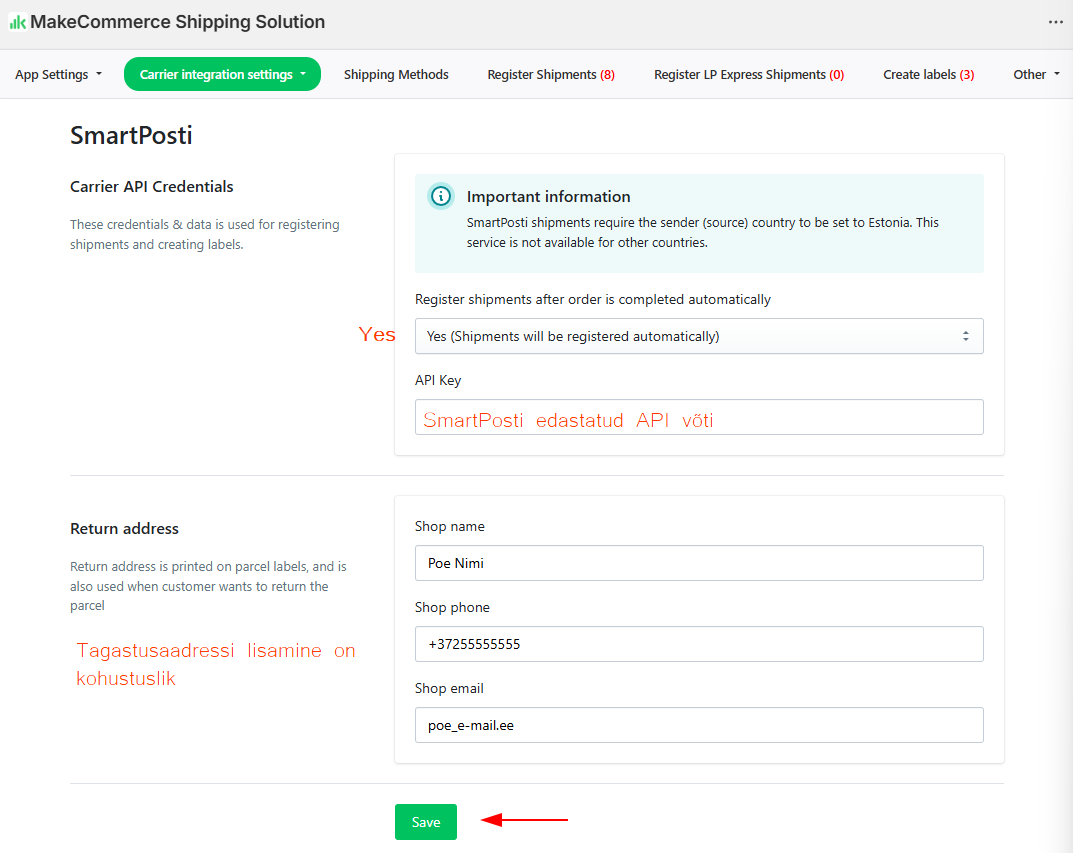
Task: Focus the API Key input field
Action: pyautogui.click(x=698, y=417)
